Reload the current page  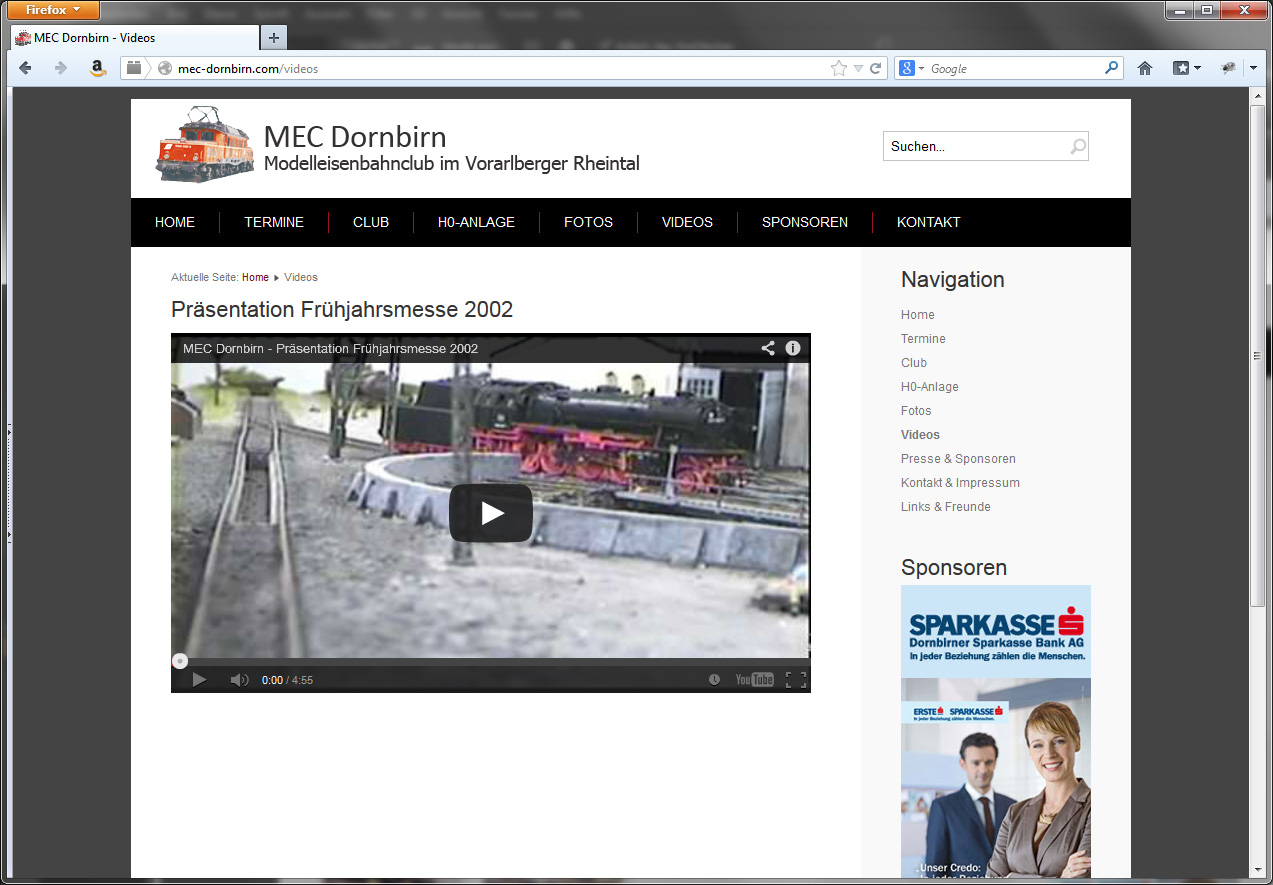point(876,69)
